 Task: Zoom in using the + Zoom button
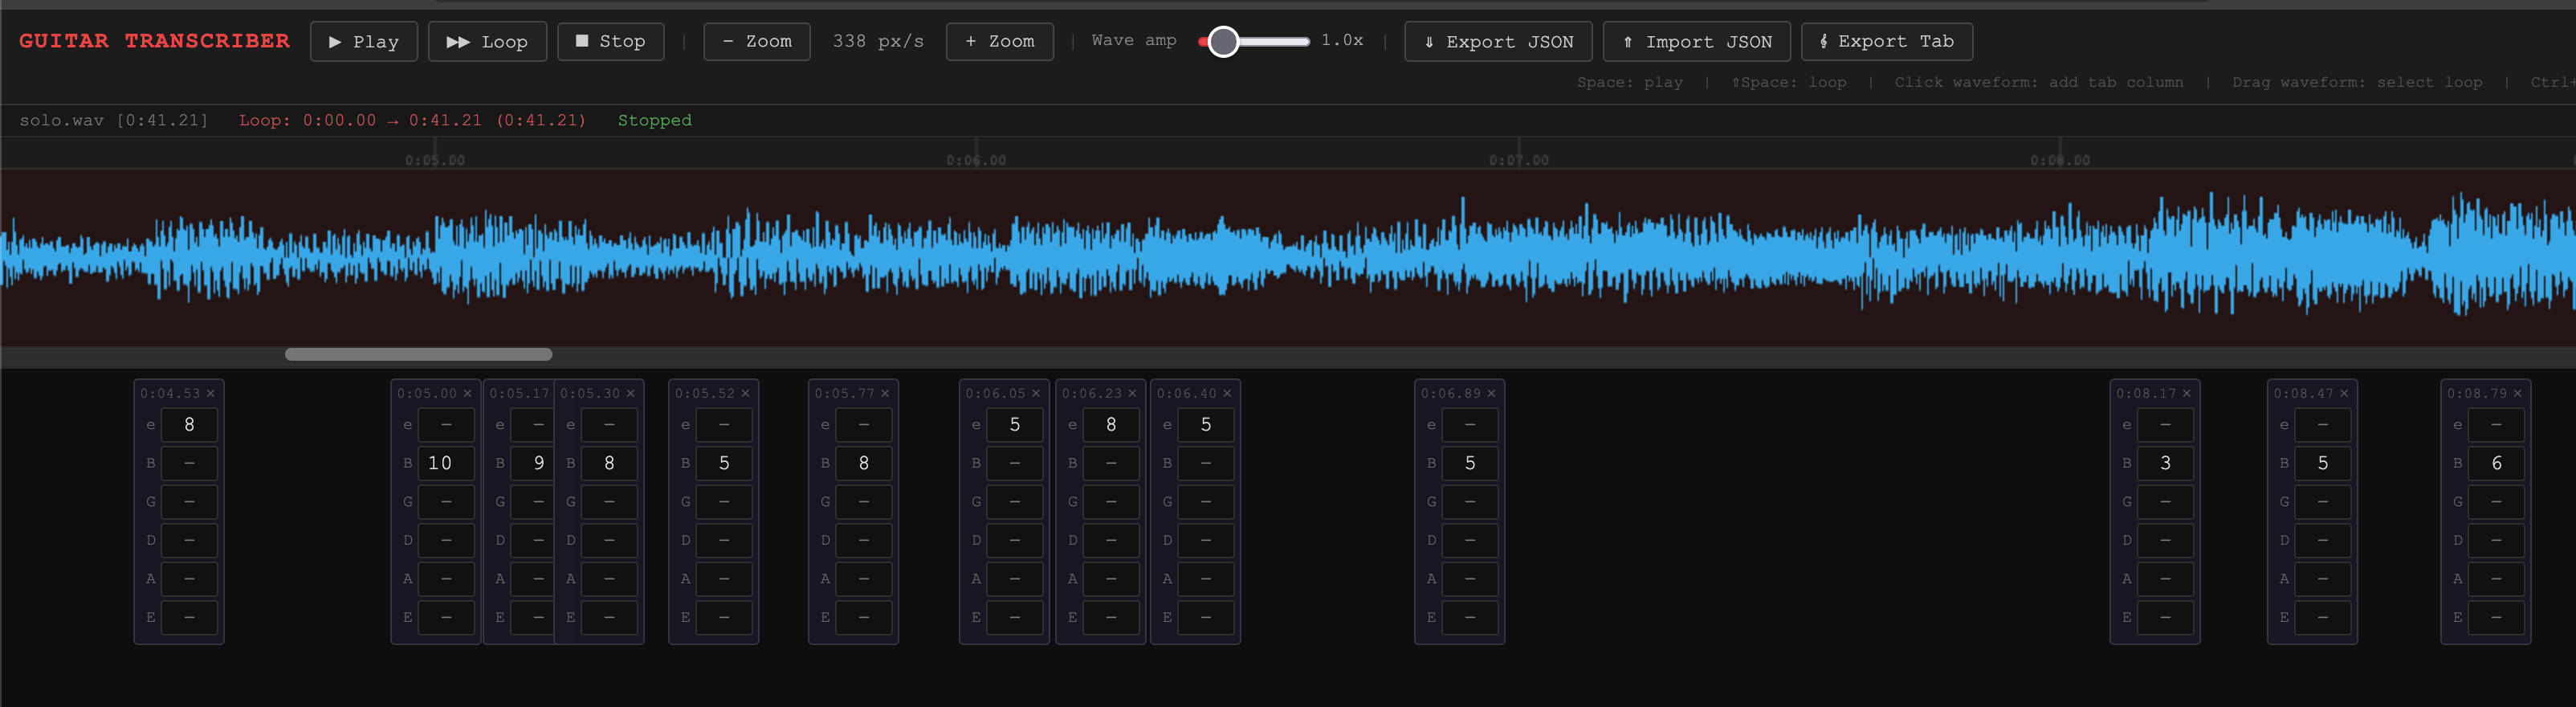coord(999,42)
